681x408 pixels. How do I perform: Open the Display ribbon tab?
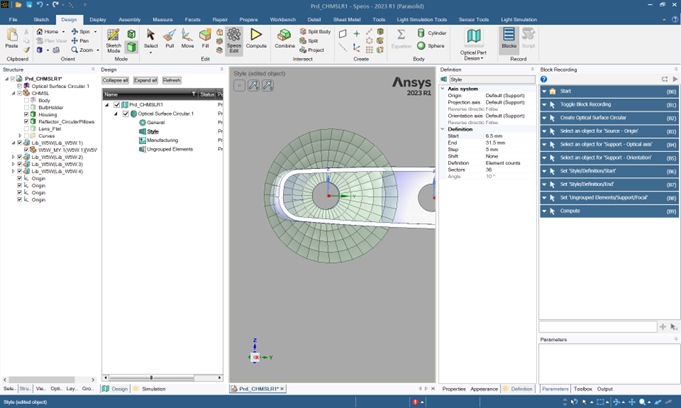click(98, 20)
